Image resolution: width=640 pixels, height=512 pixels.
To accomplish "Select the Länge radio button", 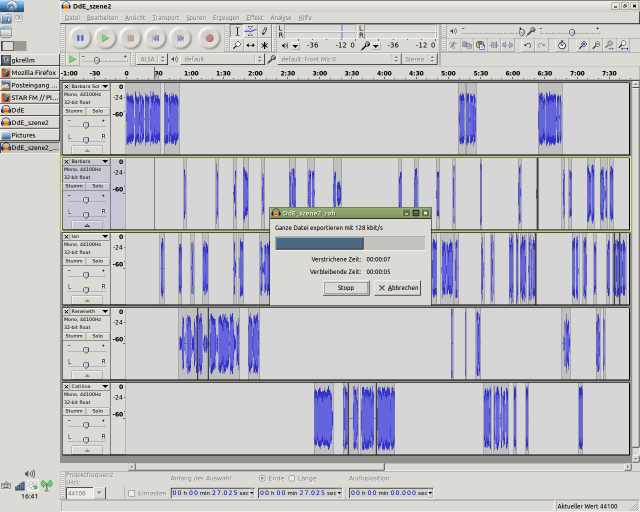I will click(x=291, y=478).
